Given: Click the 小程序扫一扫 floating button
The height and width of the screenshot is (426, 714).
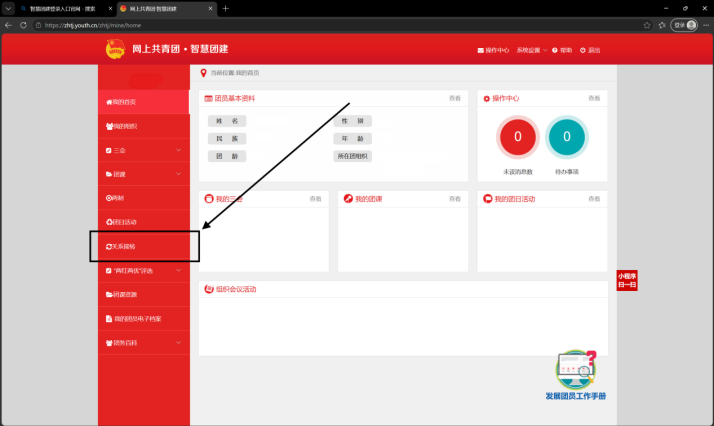Looking at the screenshot, I should 627,280.
